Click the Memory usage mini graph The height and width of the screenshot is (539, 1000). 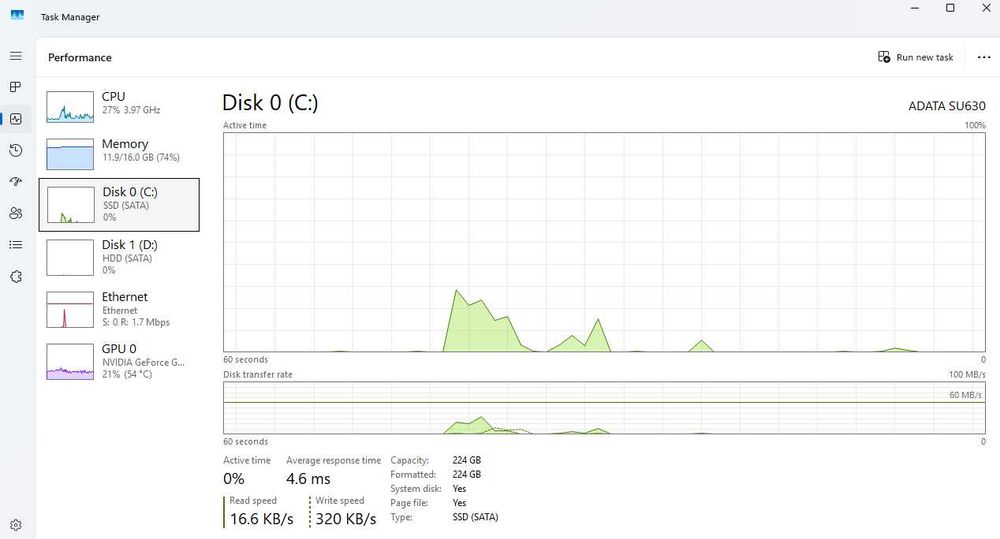tap(70, 154)
